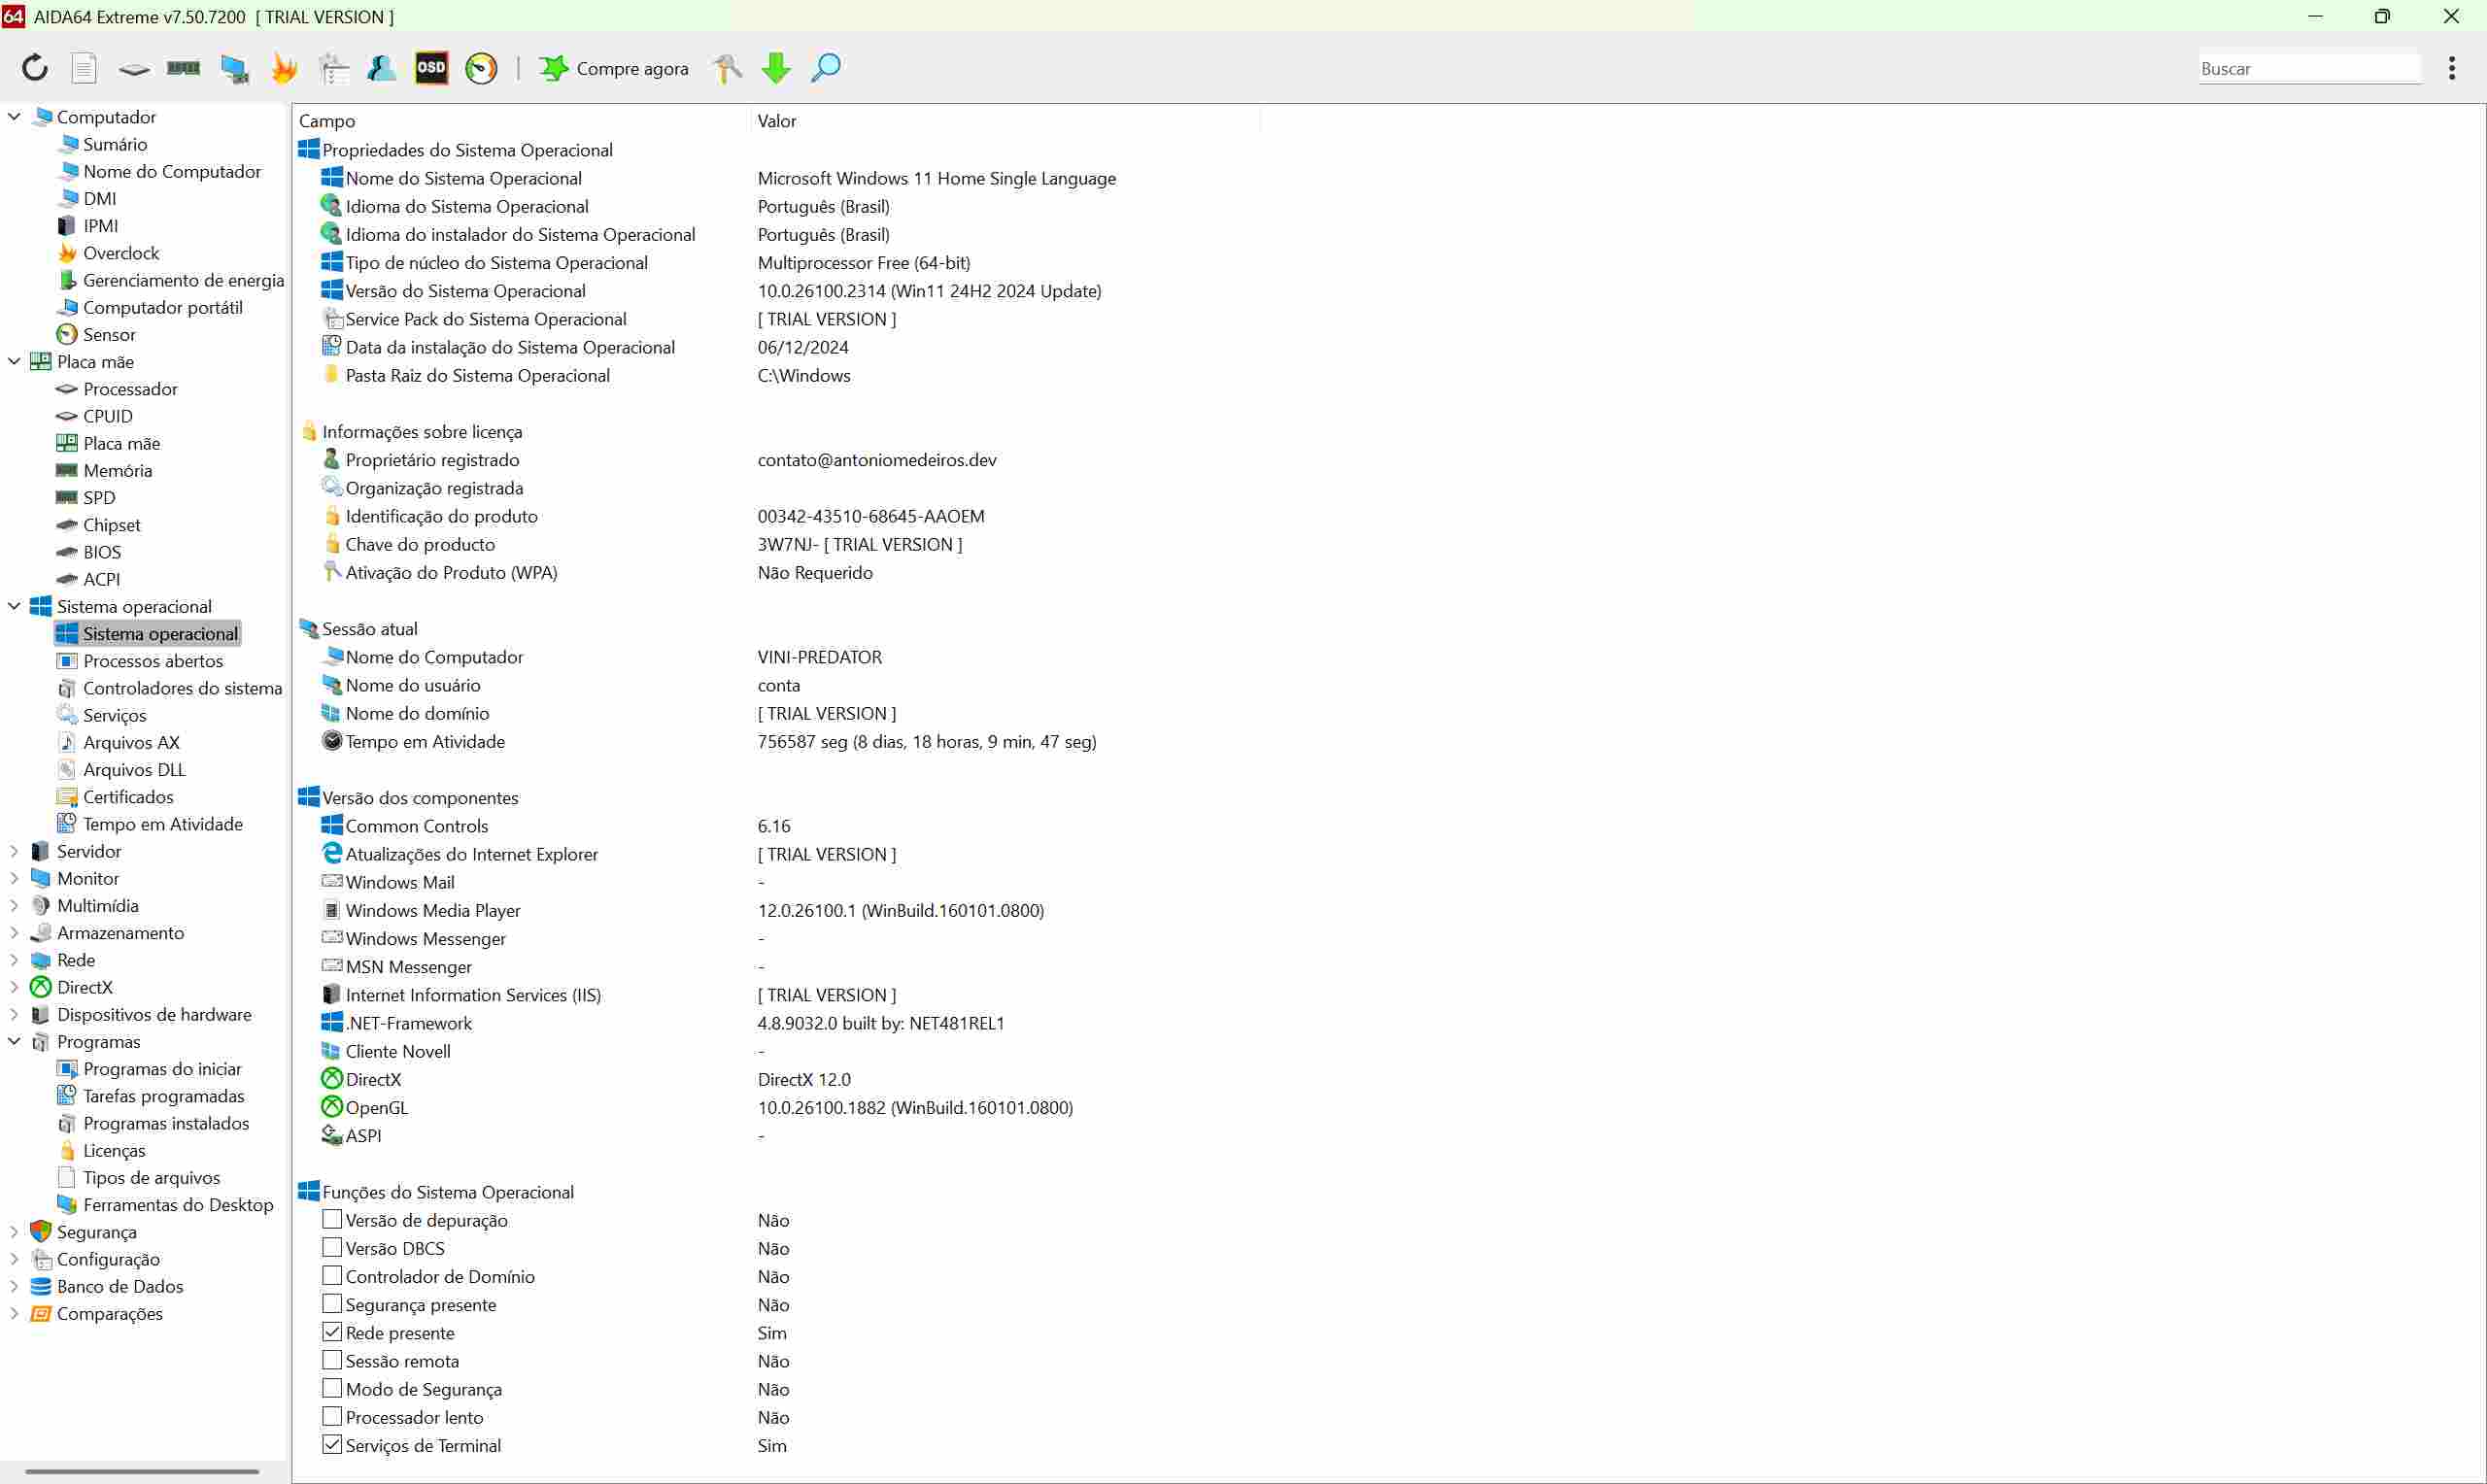This screenshot has width=2487, height=1484.
Task: Toggle the Versão de depuração checkbox
Action: 332,1219
